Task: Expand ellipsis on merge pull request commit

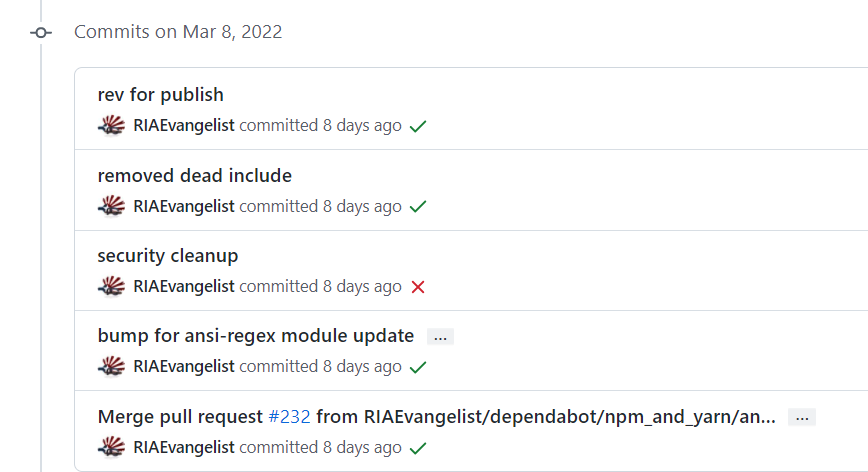Action: click(801, 417)
